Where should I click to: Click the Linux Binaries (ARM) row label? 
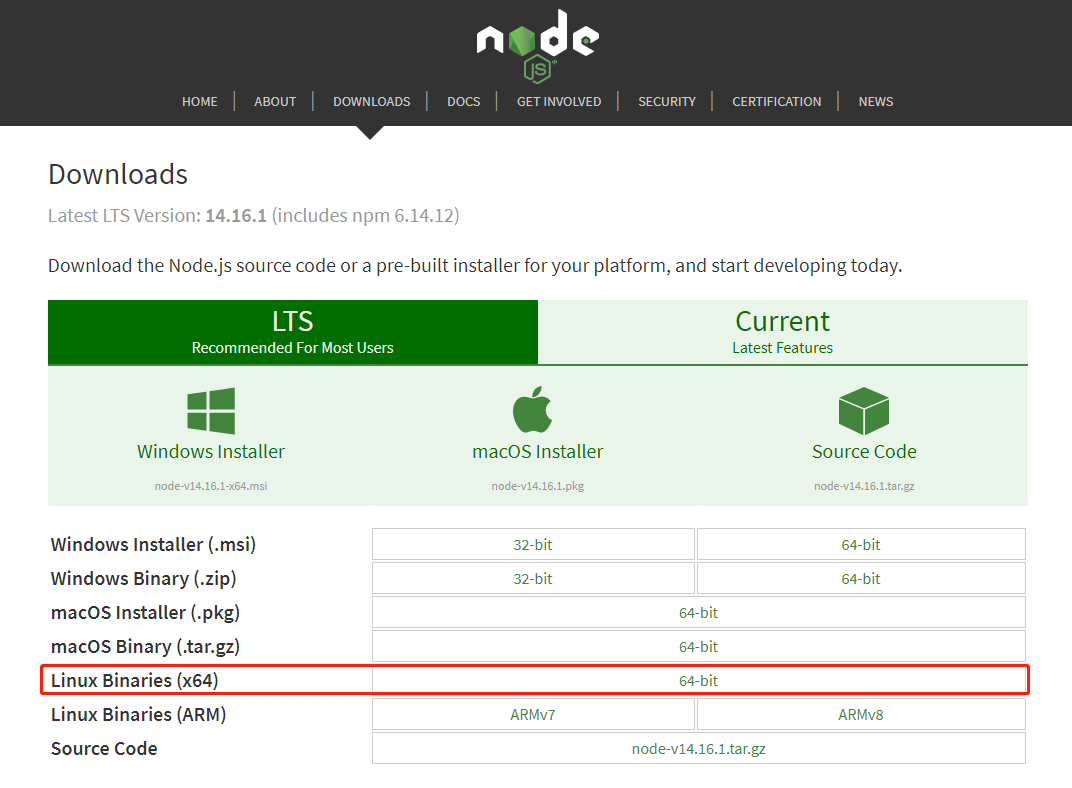139,715
